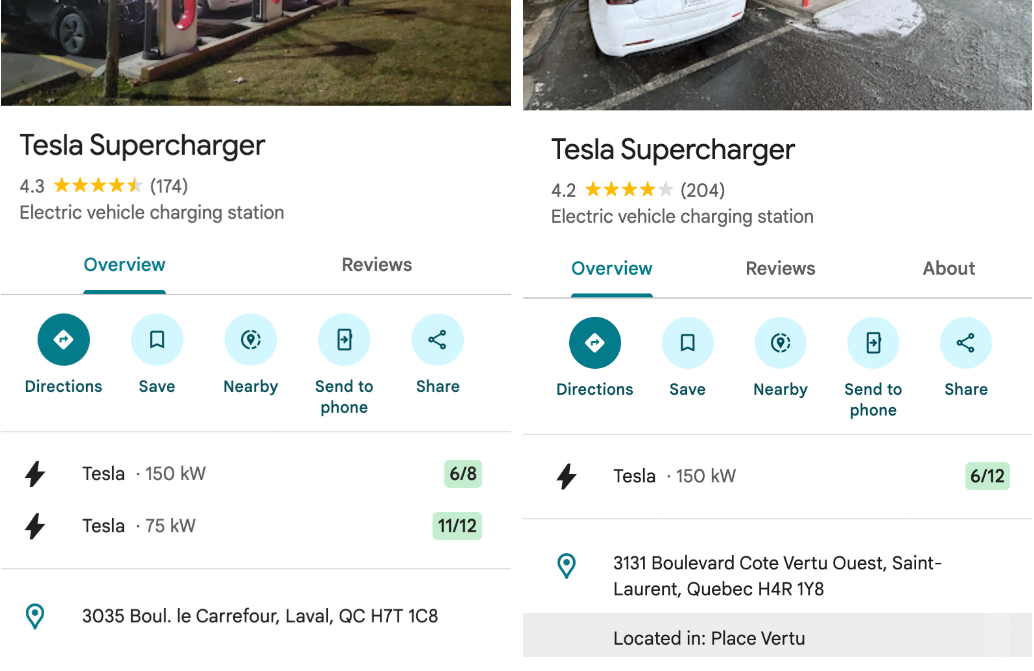Image resolution: width=1034 pixels, height=671 pixels.
Task: Click 3131 Boulevard Cote Vertu address
Action: (777, 576)
